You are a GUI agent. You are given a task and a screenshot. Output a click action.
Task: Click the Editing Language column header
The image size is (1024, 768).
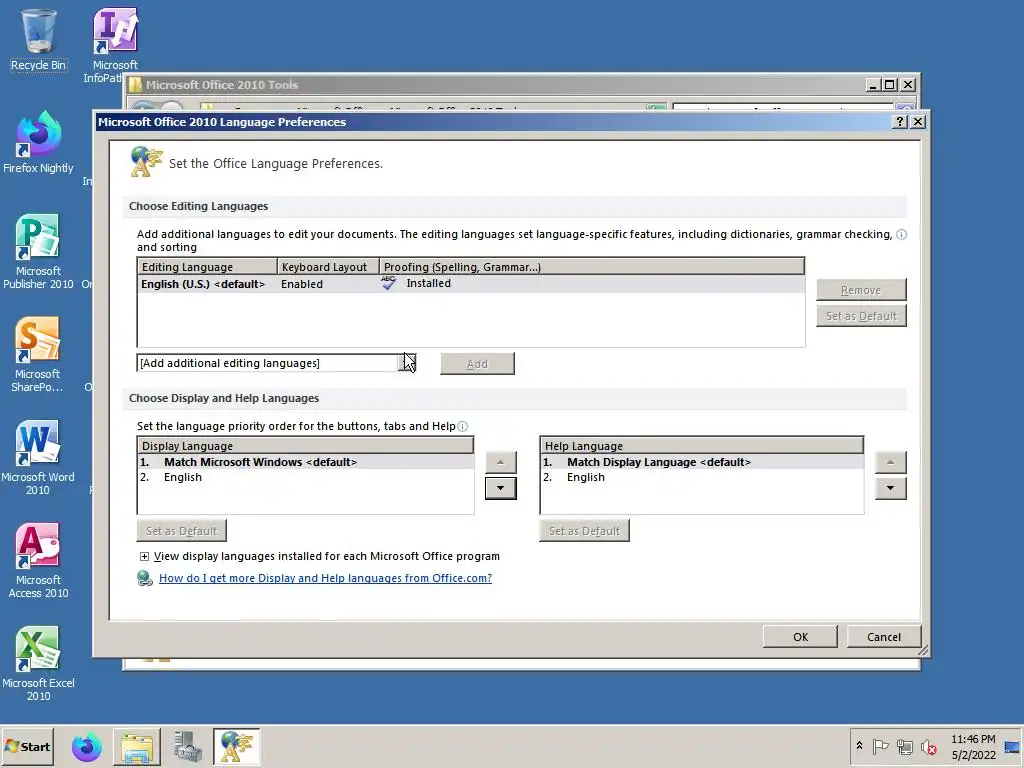tap(207, 266)
